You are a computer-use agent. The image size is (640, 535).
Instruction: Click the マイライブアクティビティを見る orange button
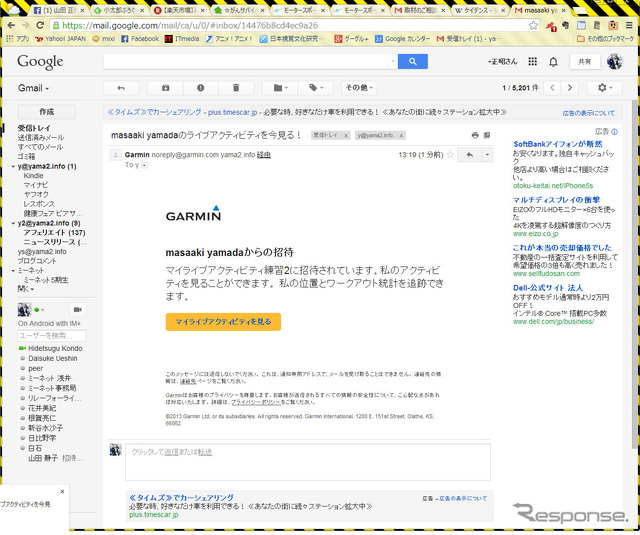pyautogui.click(x=223, y=322)
